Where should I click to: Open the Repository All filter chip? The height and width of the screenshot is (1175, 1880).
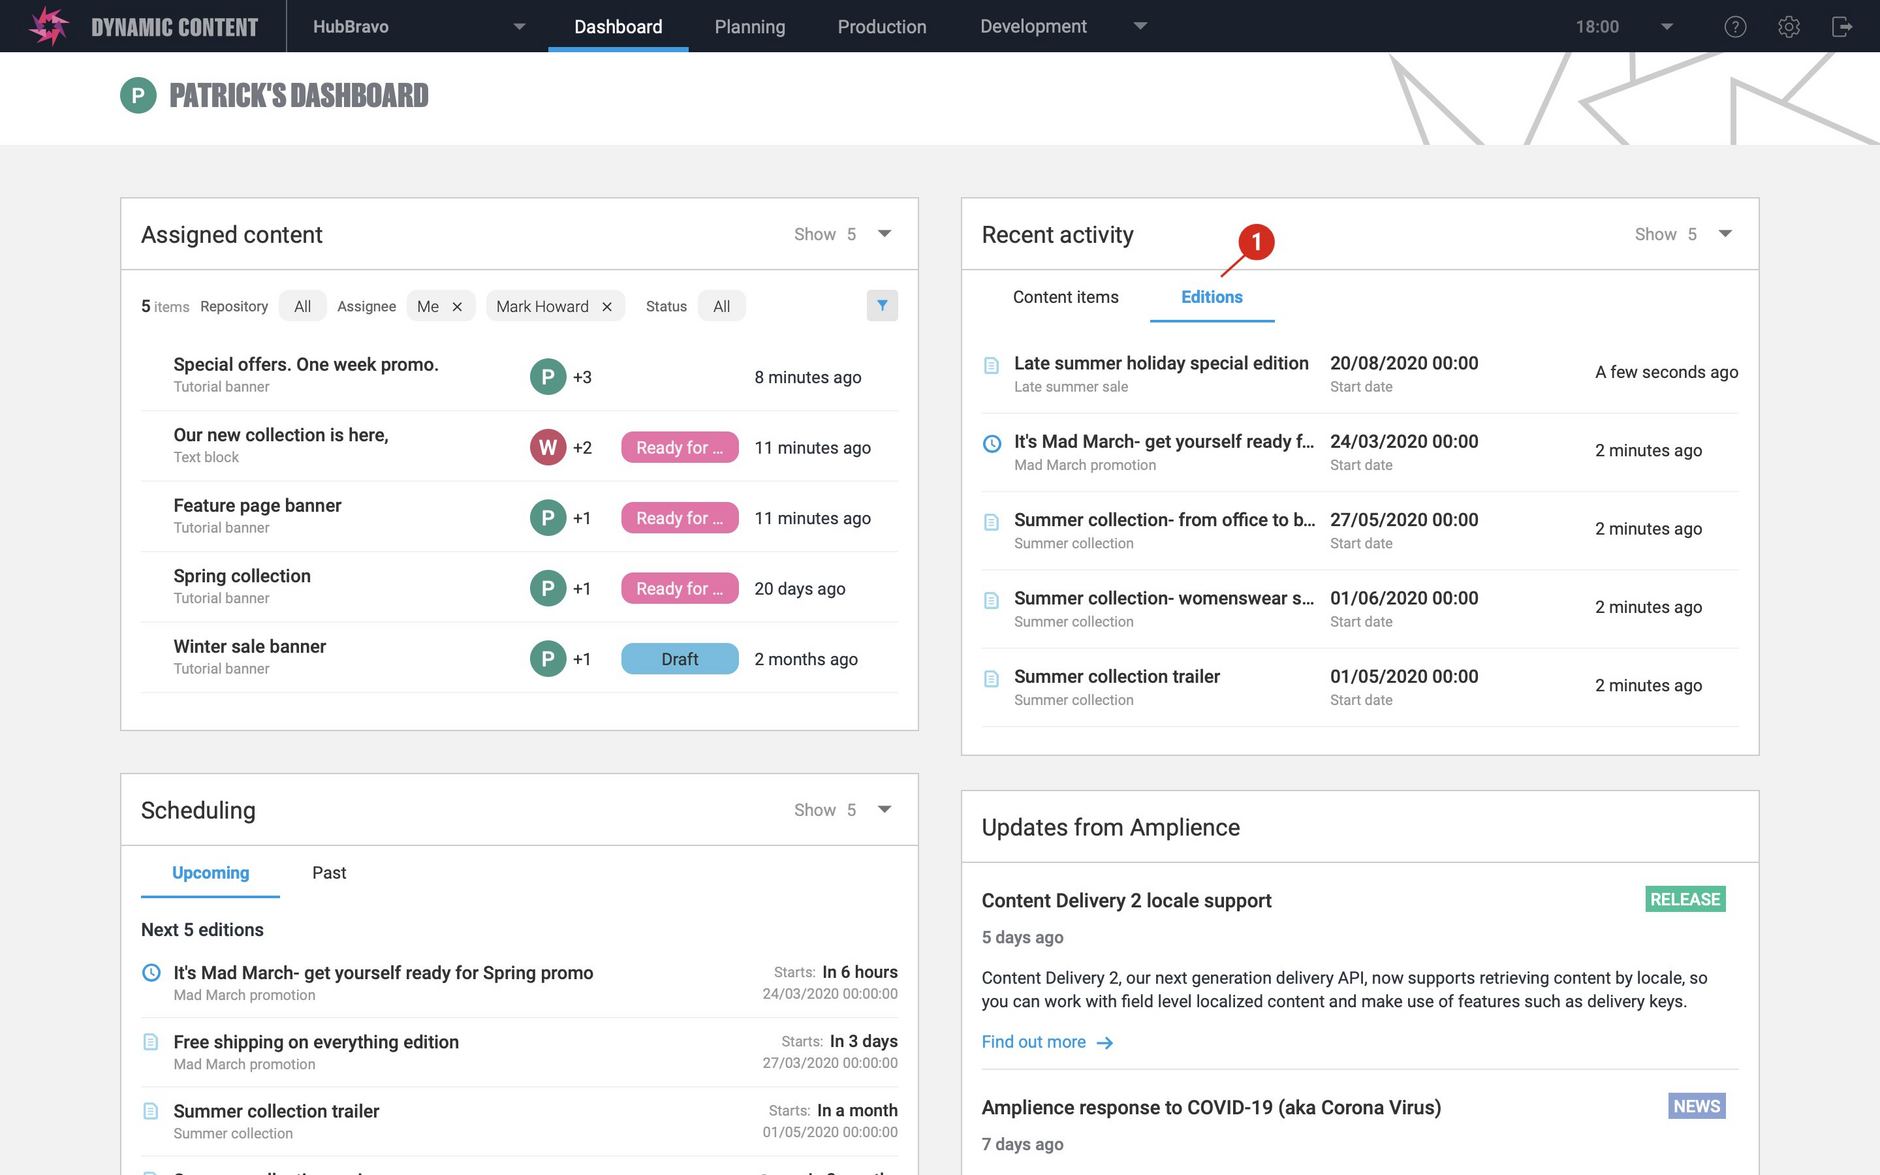point(303,307)
